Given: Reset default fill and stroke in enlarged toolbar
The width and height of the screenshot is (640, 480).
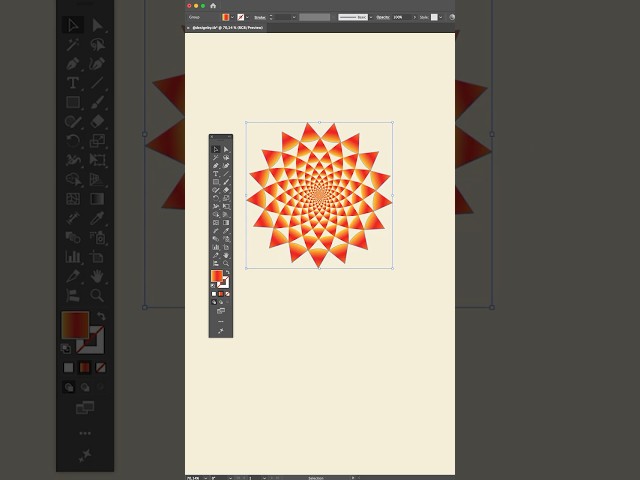Looking at the screenshot, I should (x=65, y=349).
